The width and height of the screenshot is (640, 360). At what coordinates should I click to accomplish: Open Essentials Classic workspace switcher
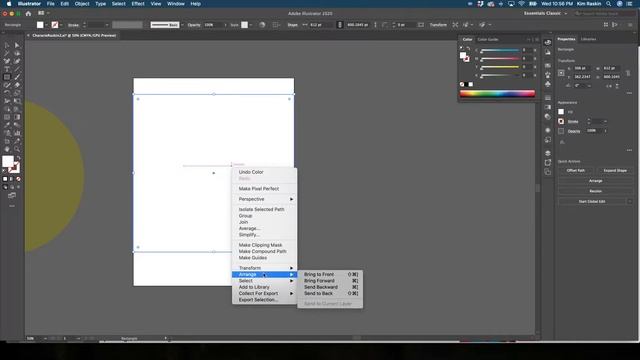pos(546,13)
